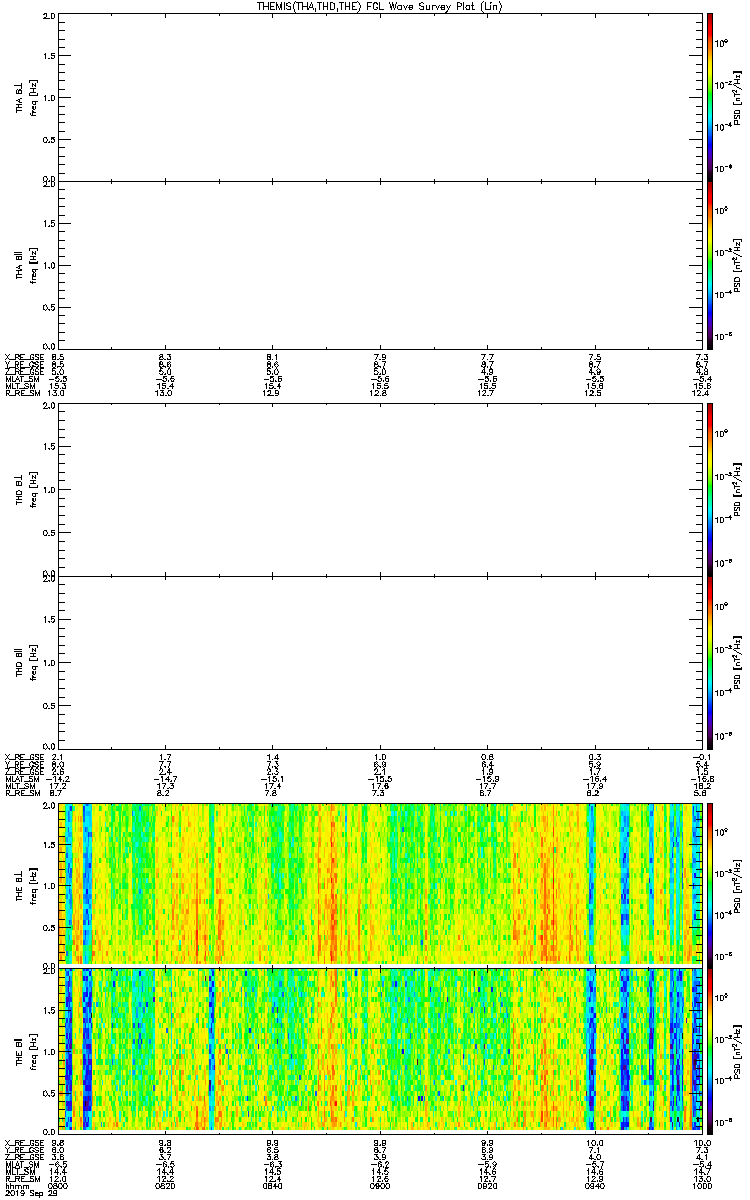Click the 0900 time tick label

[379, 1187]
